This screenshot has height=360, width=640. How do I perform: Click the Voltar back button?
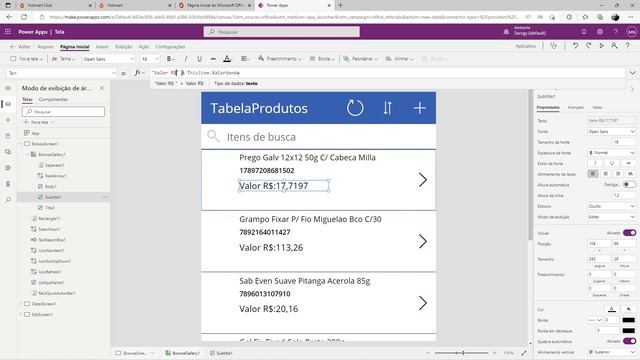click(x=20, y=47)
